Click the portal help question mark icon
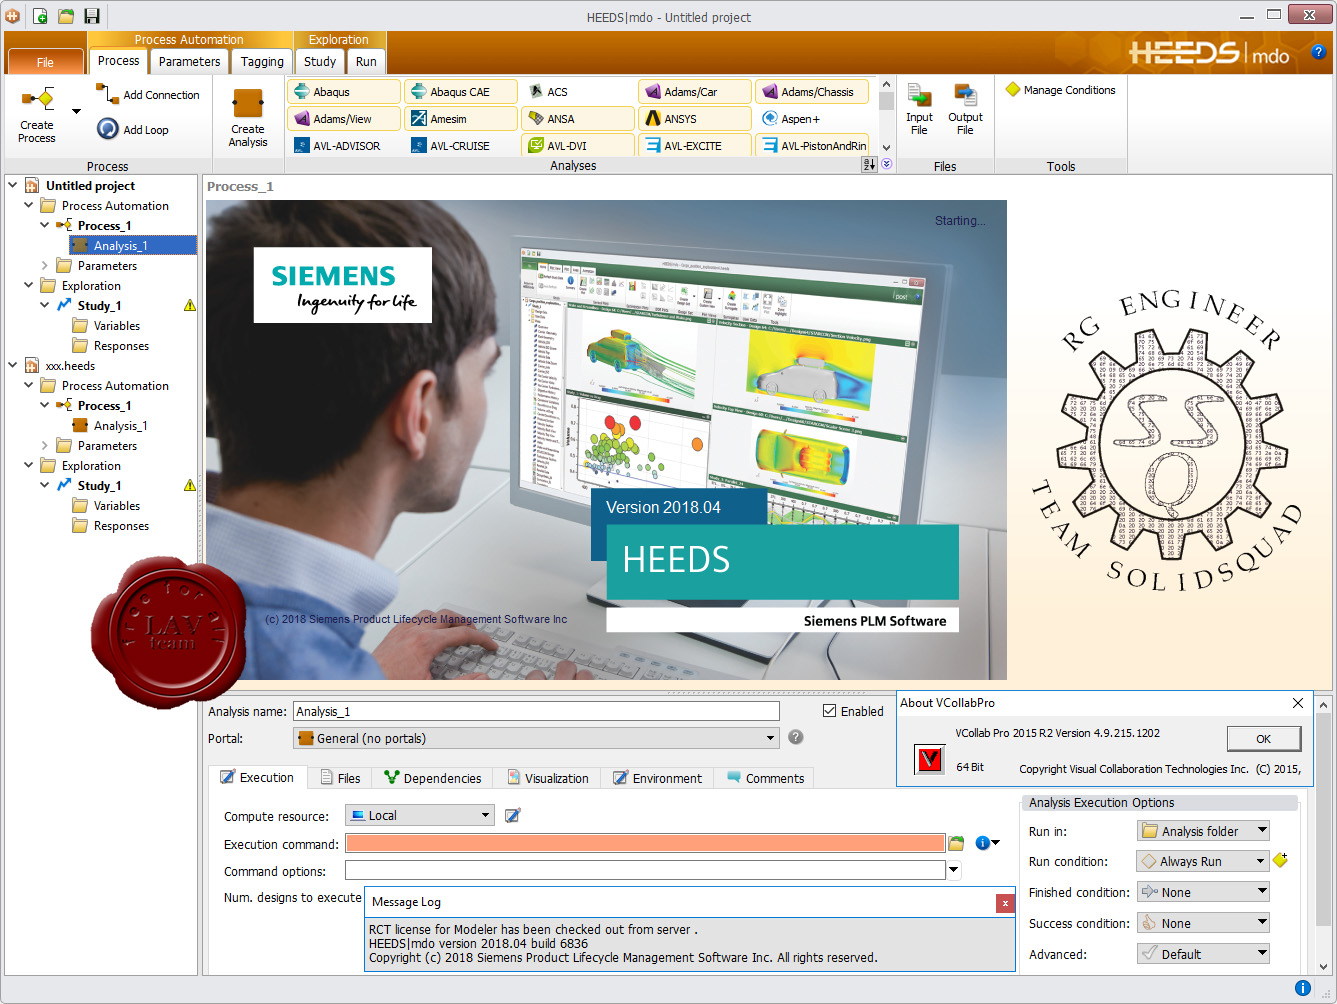This screenshot has width=1337, height=1004. 796,737
